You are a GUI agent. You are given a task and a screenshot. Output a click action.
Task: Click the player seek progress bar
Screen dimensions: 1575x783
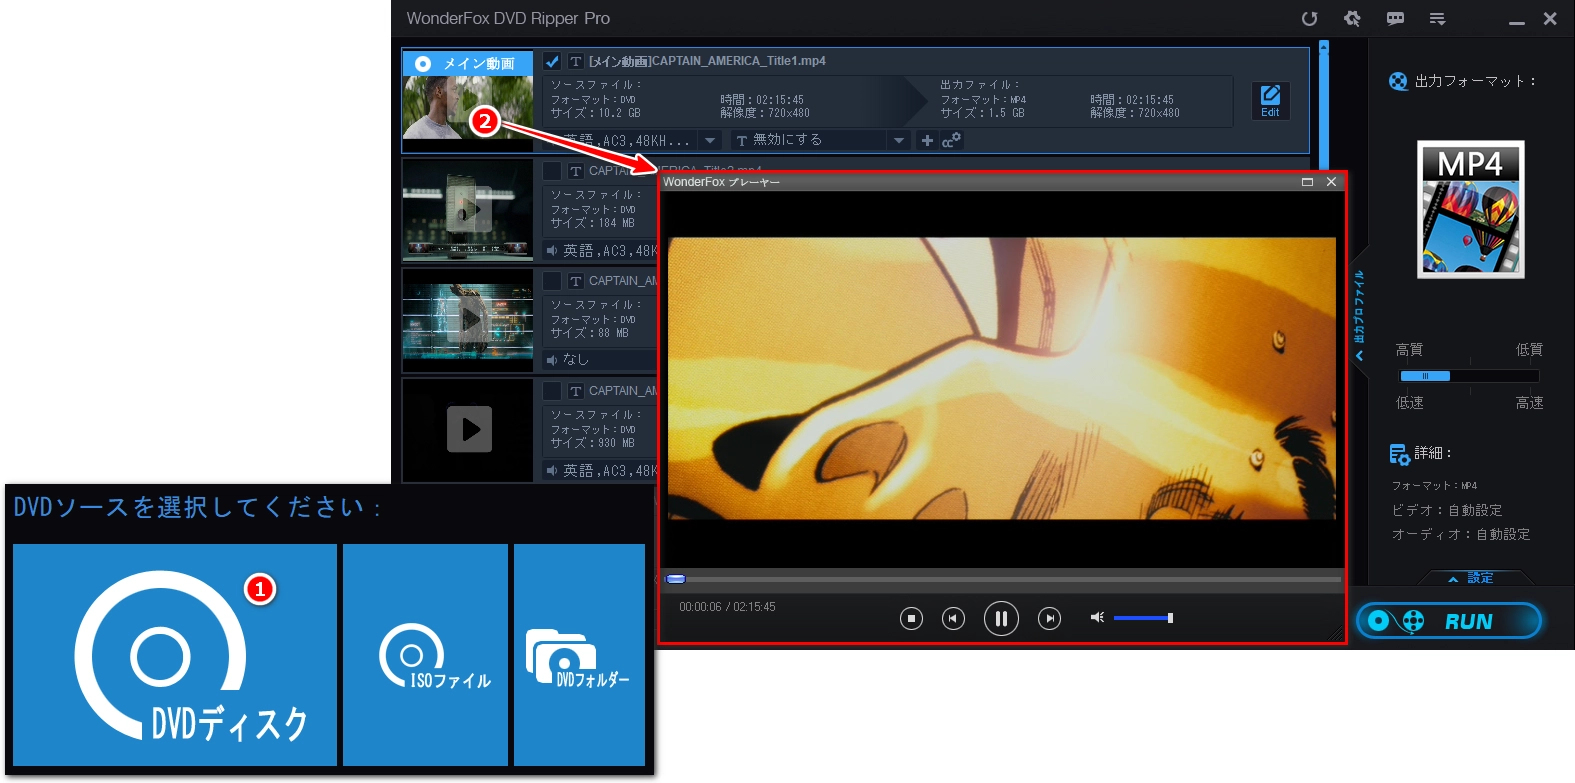(1003, 579)
